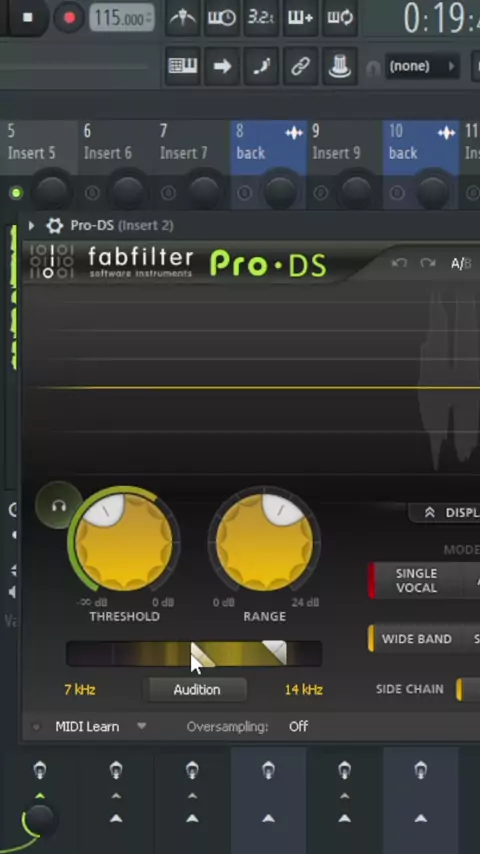Click the 7 kHz frequency value

[x=80, y=690]
